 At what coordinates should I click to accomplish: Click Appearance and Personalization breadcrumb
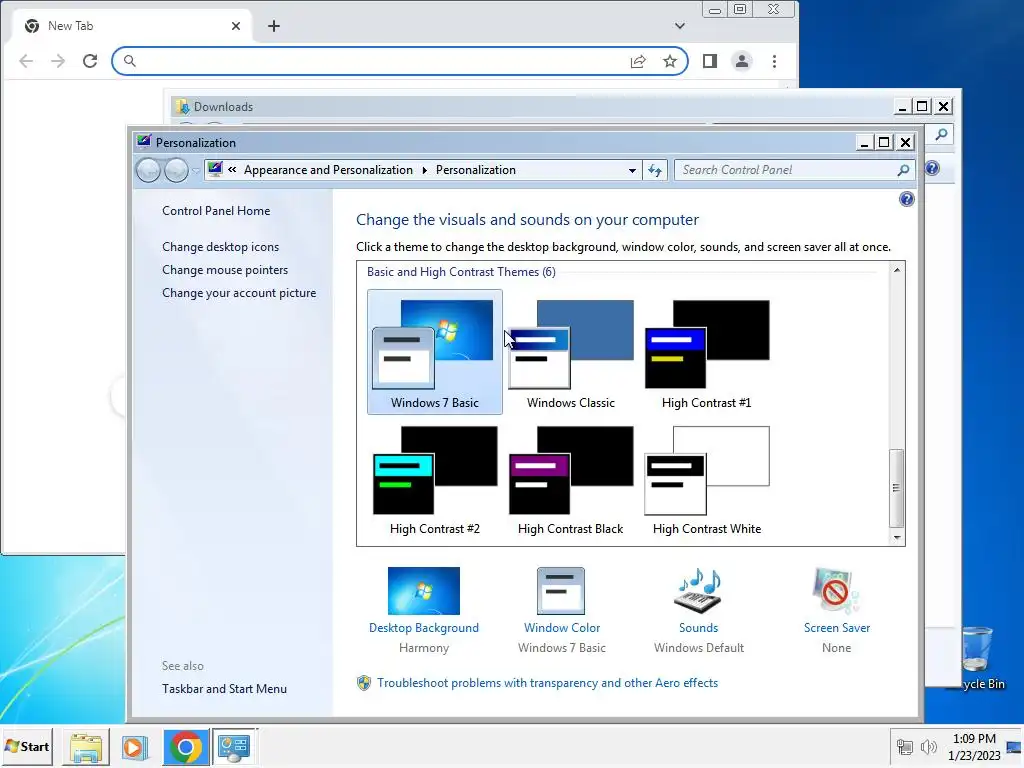tap(328, 170)
